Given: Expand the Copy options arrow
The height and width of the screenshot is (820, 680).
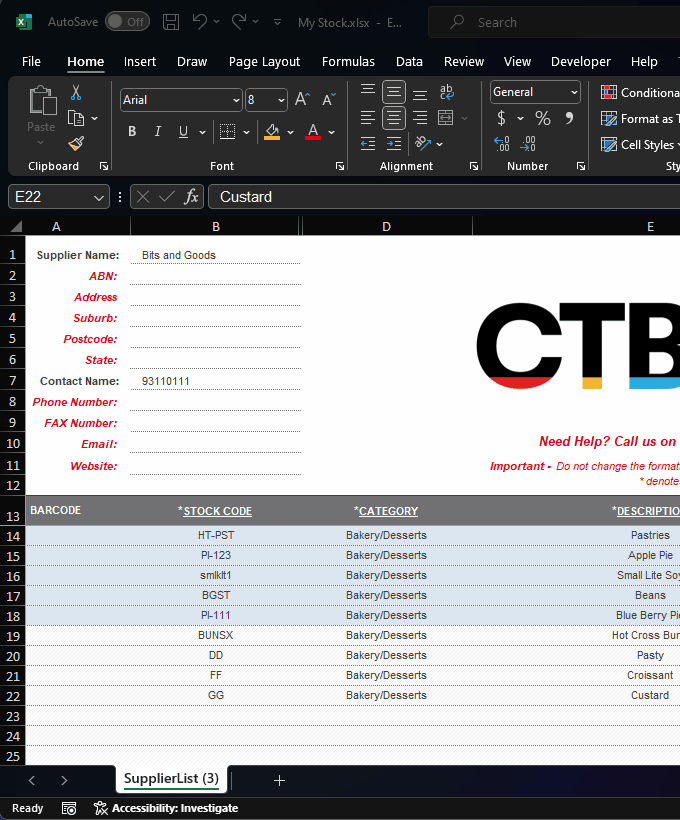Looking at the screenshot, I should 95,119.
